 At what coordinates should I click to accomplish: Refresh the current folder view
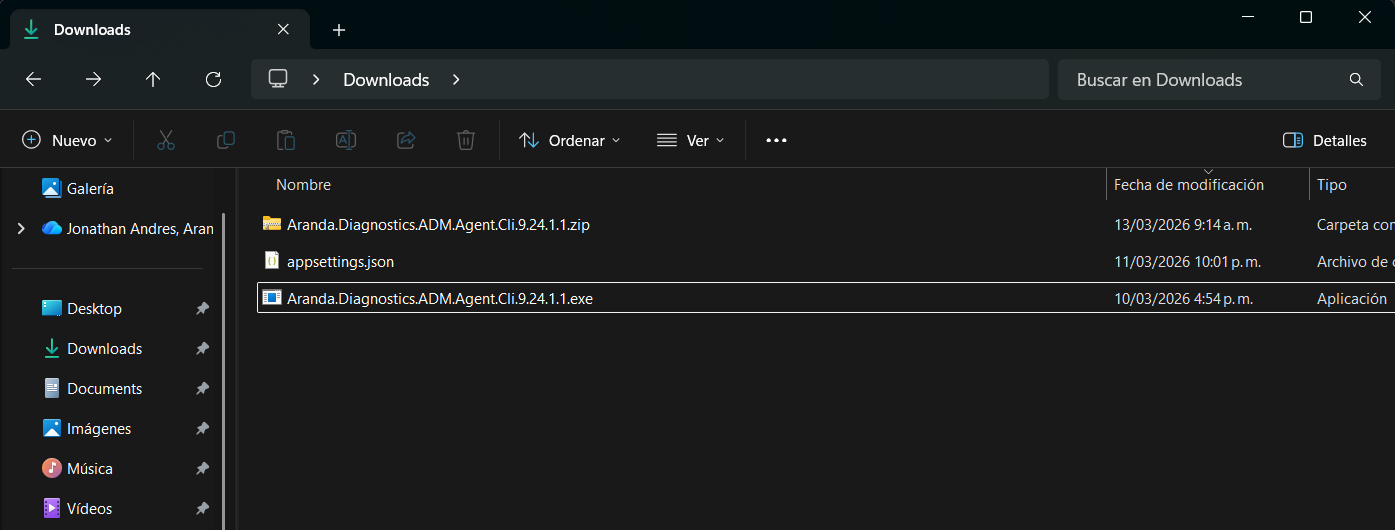213,80
